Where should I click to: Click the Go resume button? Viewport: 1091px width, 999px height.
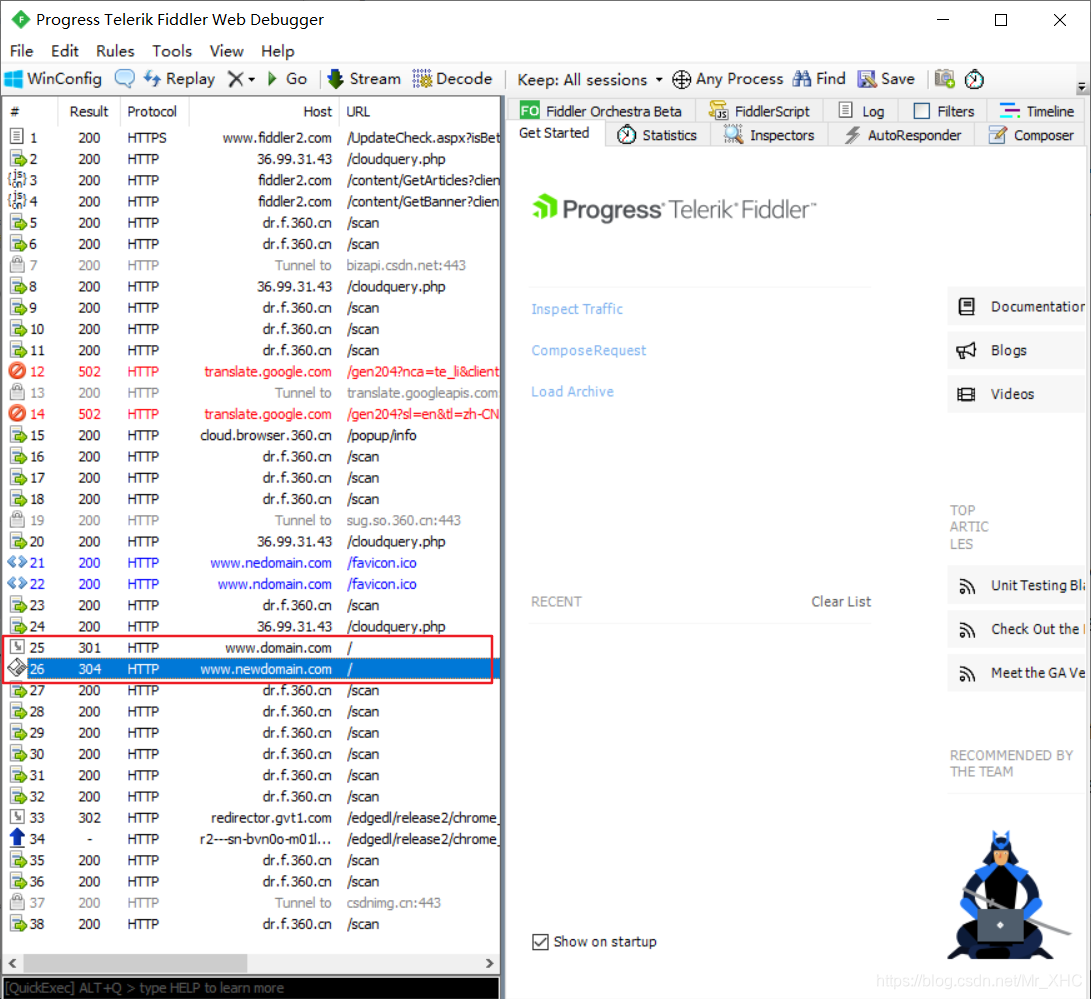point(287,79)
